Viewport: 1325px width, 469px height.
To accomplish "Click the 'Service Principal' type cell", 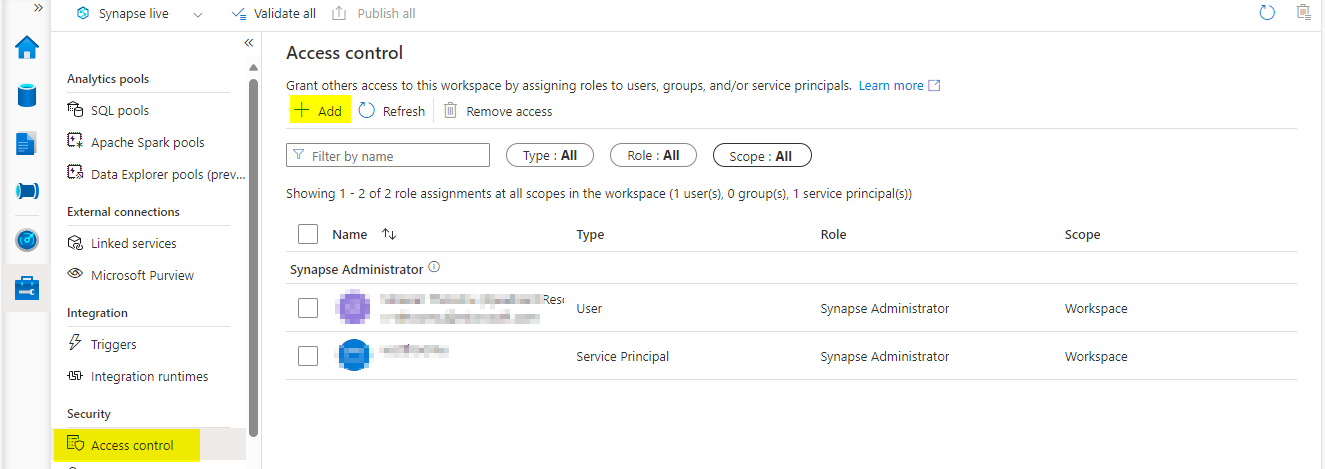I will [623, 357].
